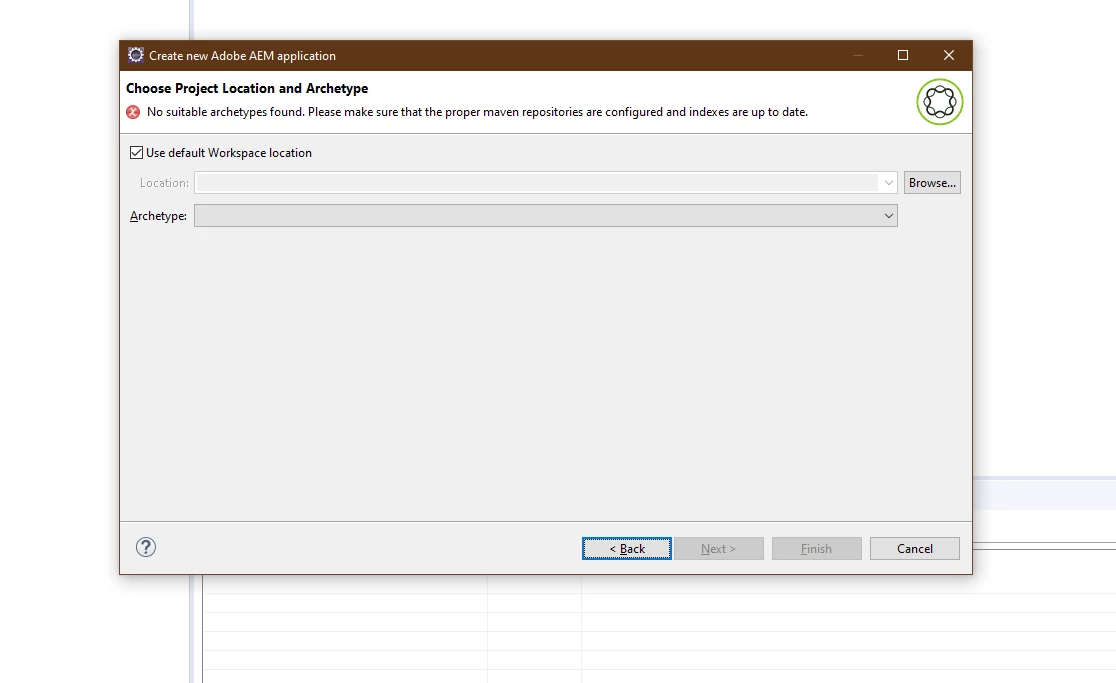The width and height of the screenshot is (1116, 683).
Task: Maximize the Create new Adobe AEM application dialog
Action: click(902, 55)
